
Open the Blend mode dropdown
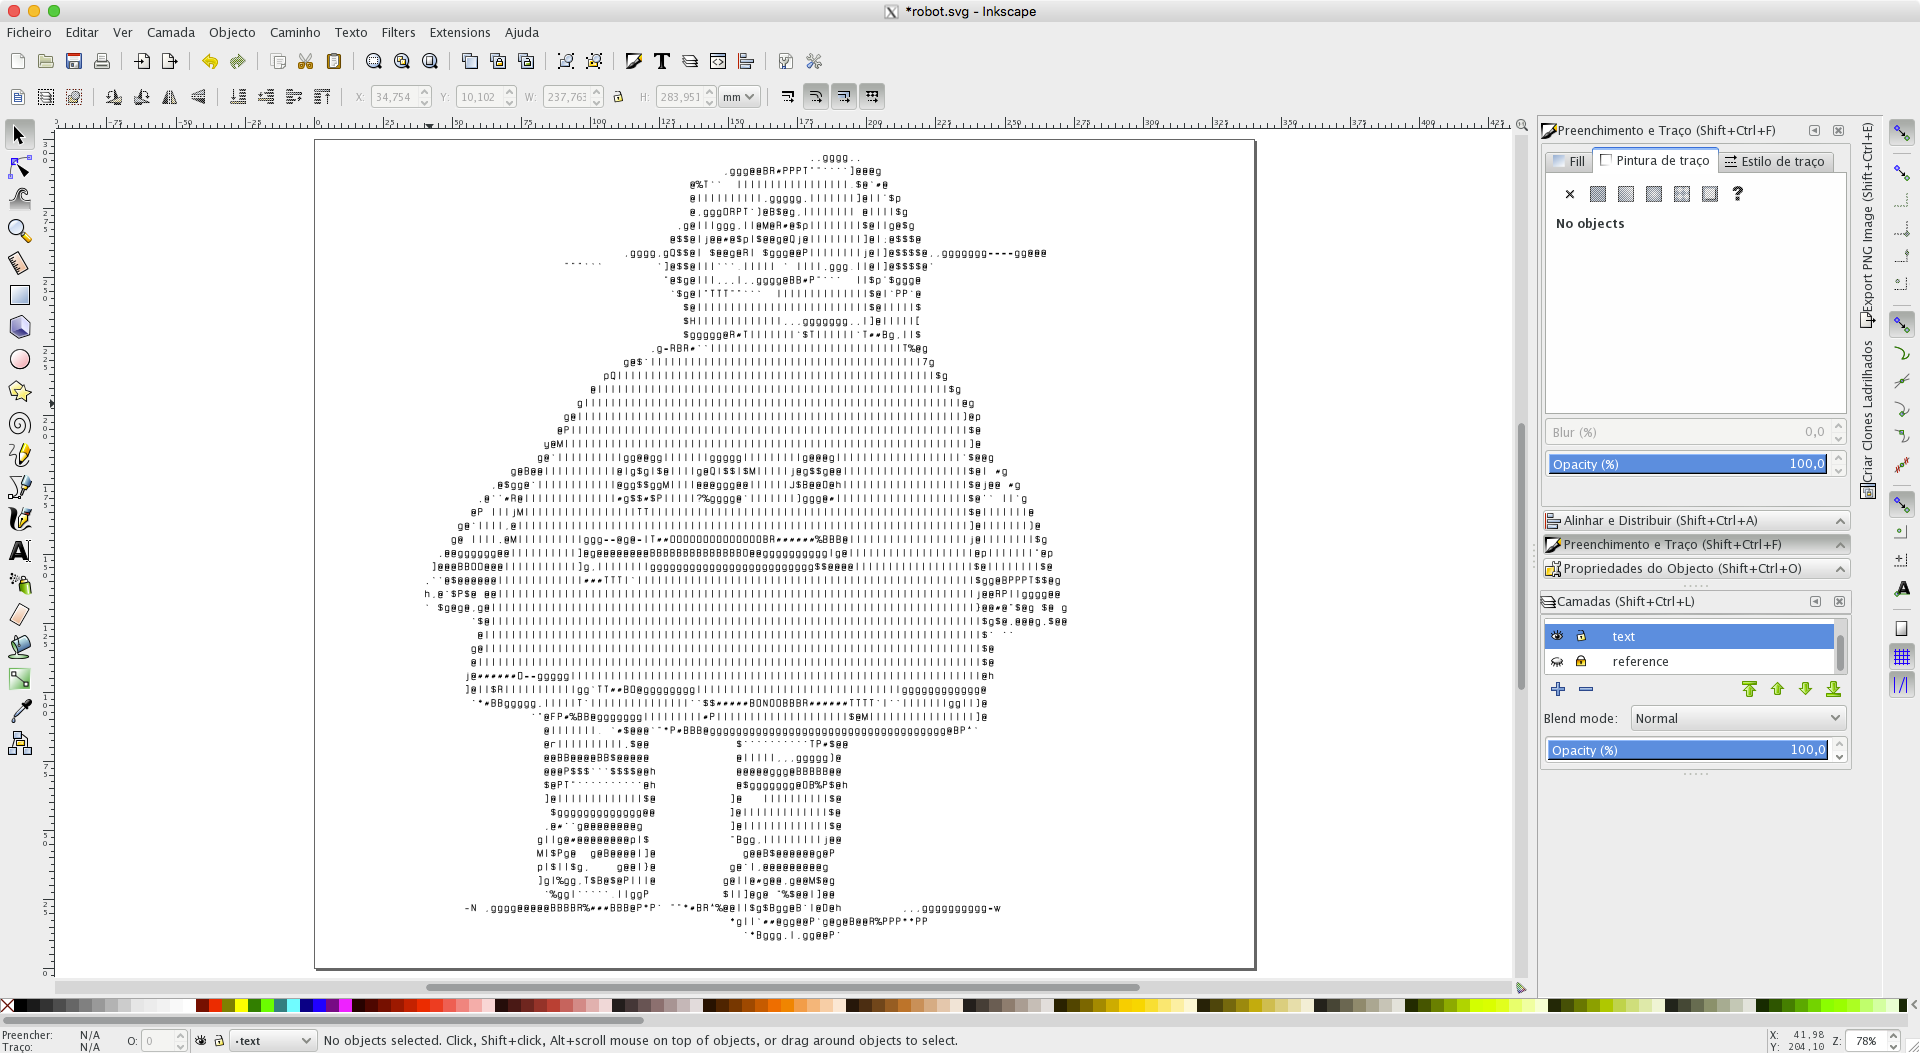(1737, 718)
